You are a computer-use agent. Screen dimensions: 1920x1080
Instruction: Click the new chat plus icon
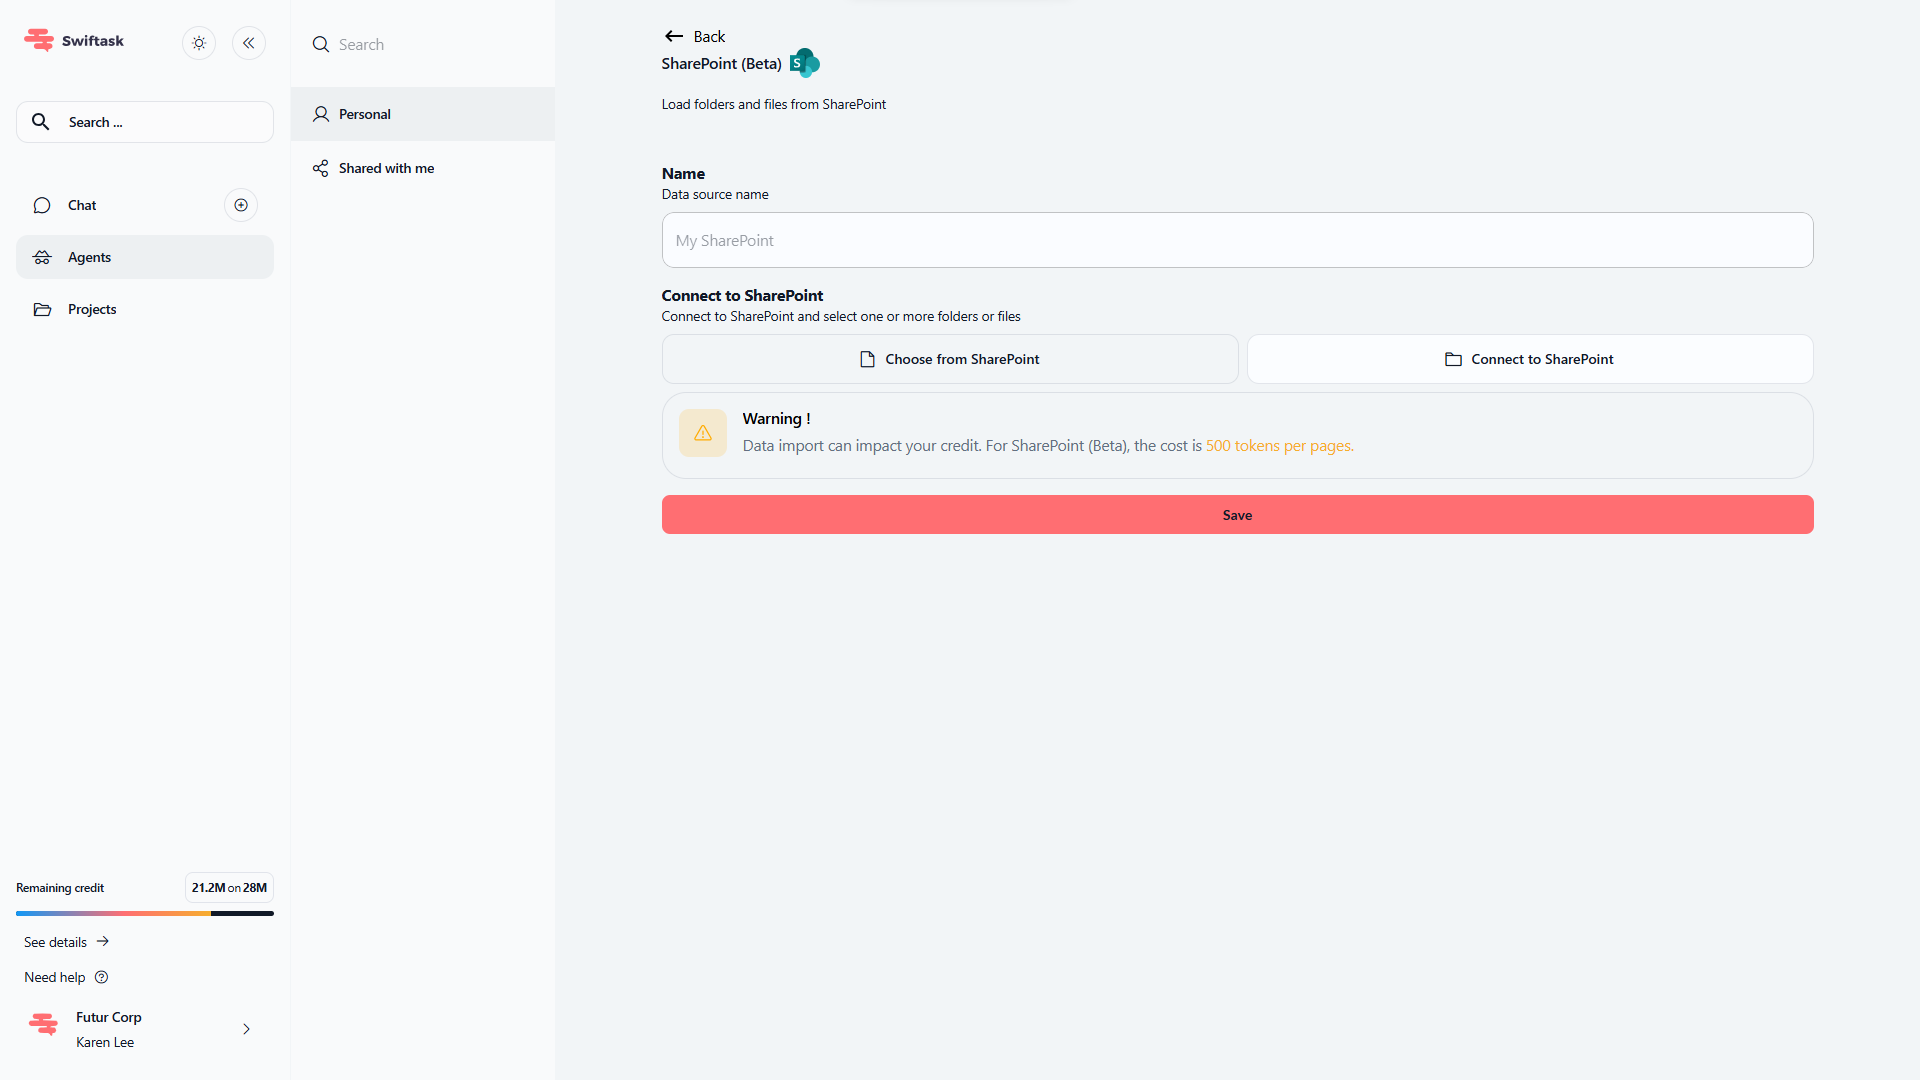[241, 205]
